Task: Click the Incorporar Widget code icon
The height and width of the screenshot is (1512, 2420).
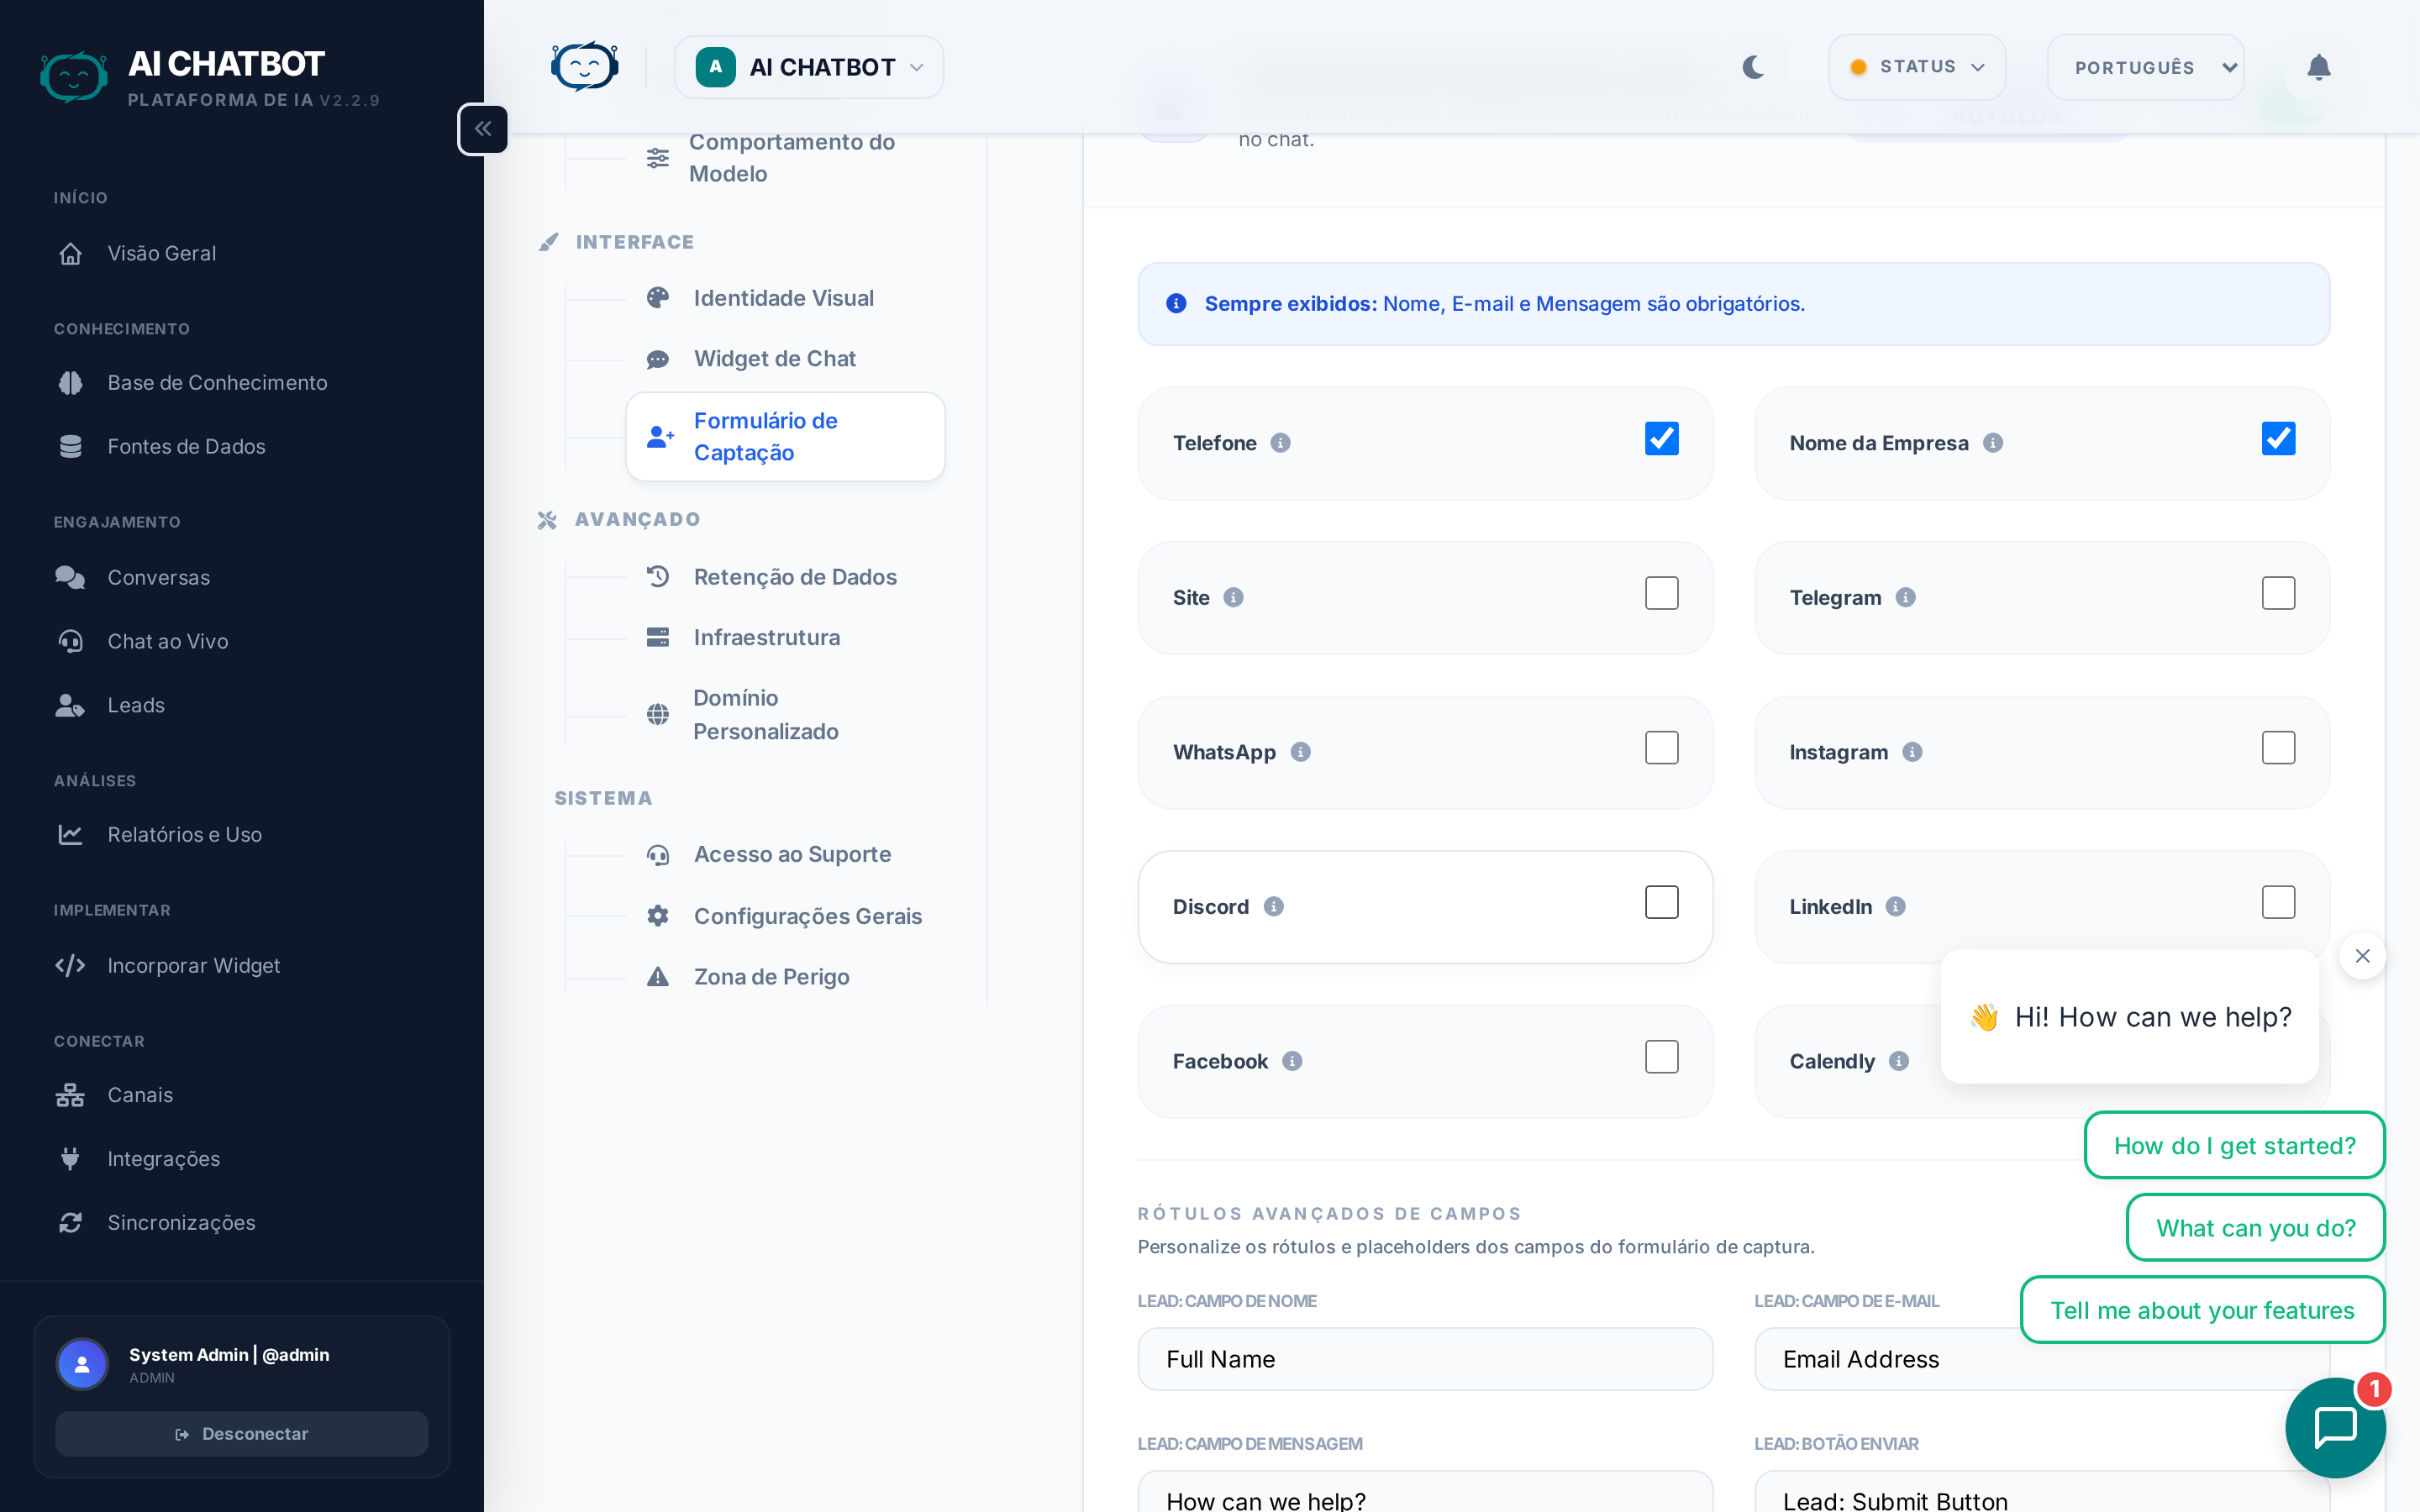Action: point(70,965)
